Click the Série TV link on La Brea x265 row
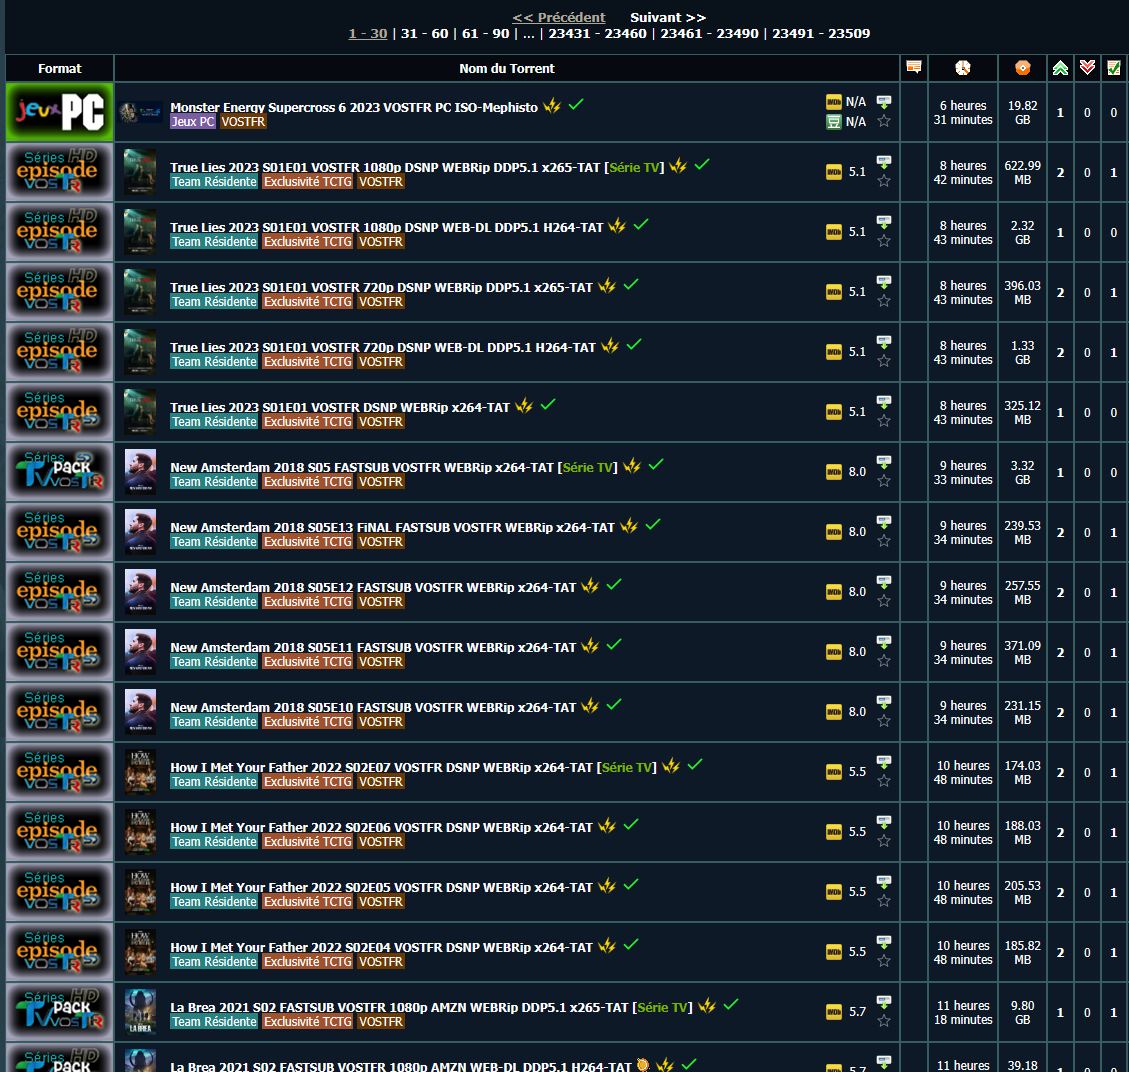The image size is (1129, 1072). point(662,1007)
